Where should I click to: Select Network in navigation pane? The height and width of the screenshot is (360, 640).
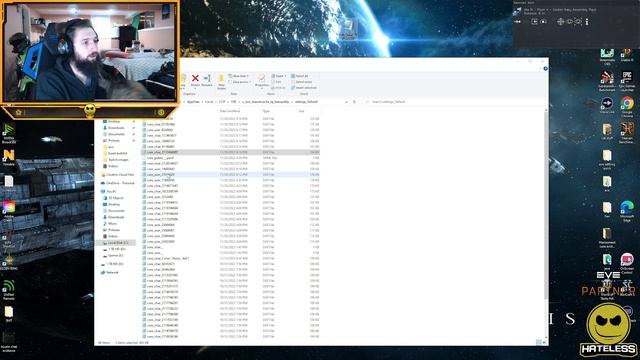[109, 272]
